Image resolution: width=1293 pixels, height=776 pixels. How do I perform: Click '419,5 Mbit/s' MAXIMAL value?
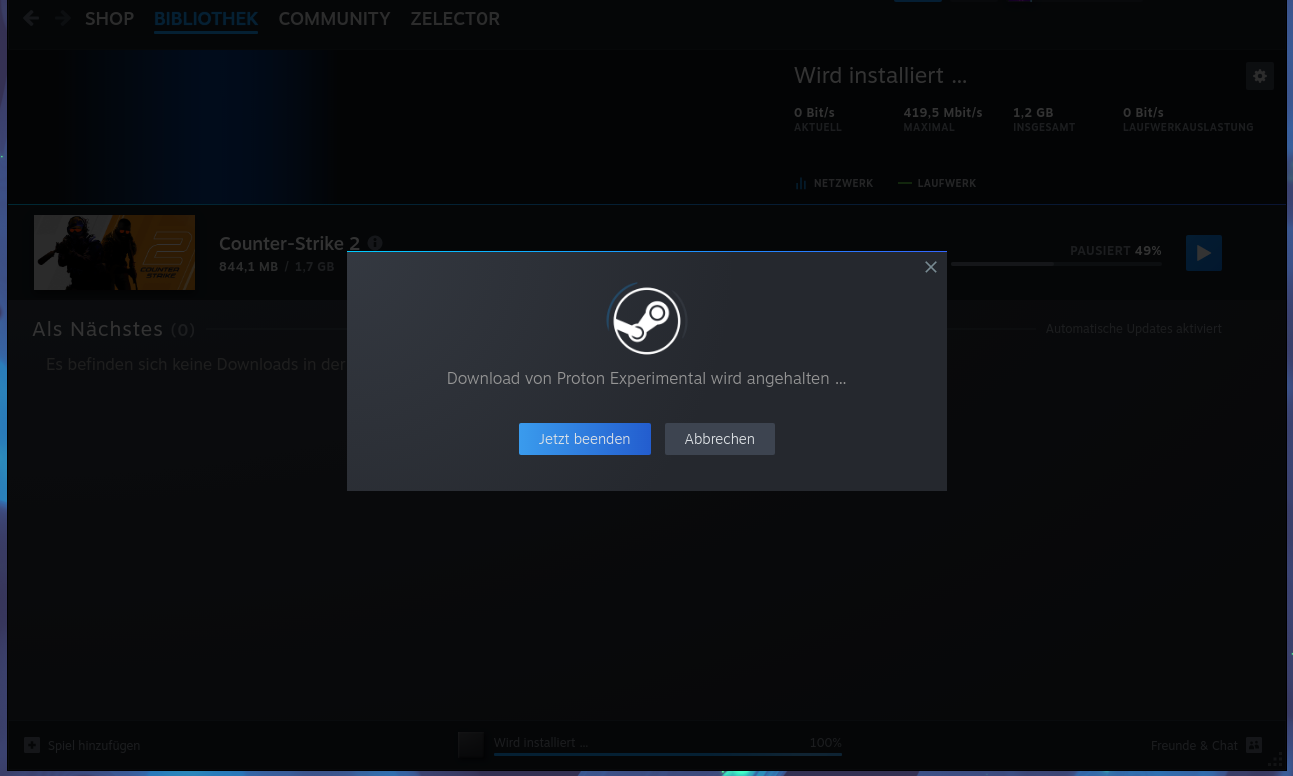coord(943,112)
